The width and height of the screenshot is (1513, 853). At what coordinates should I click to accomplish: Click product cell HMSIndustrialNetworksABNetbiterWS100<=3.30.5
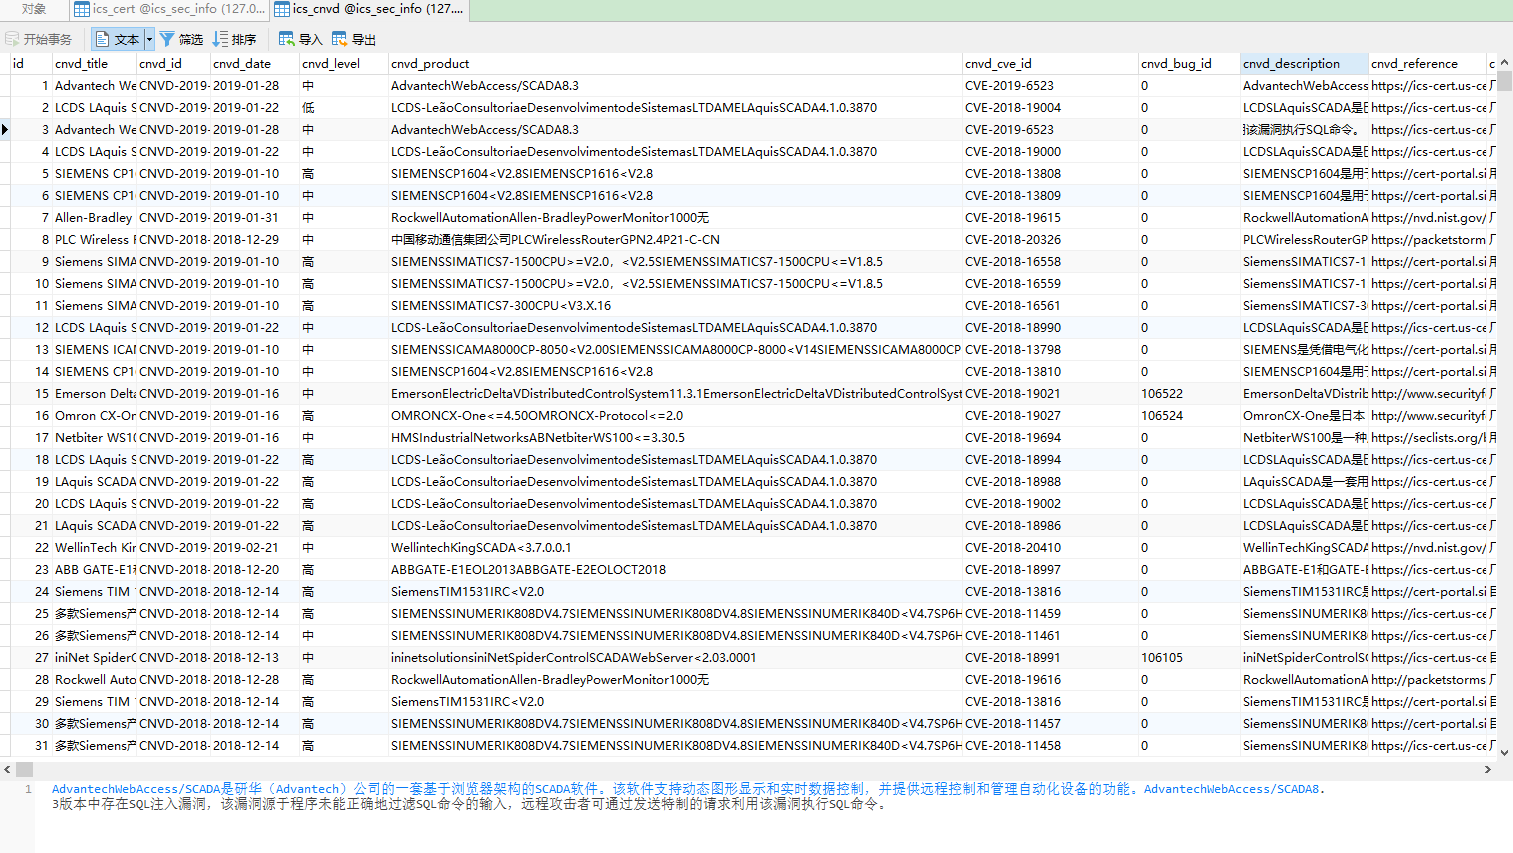pos(675,437)
